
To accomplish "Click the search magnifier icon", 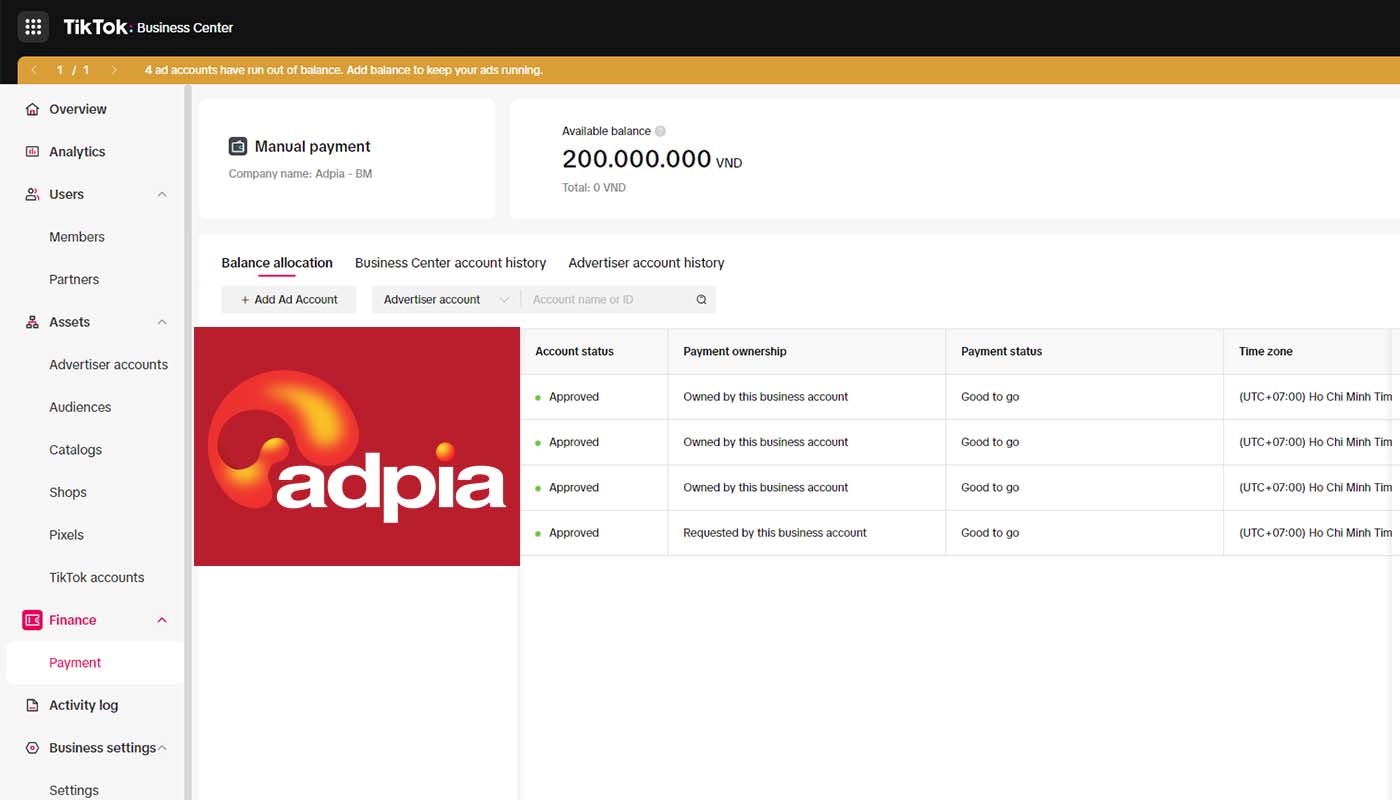I will coord(701,299).
